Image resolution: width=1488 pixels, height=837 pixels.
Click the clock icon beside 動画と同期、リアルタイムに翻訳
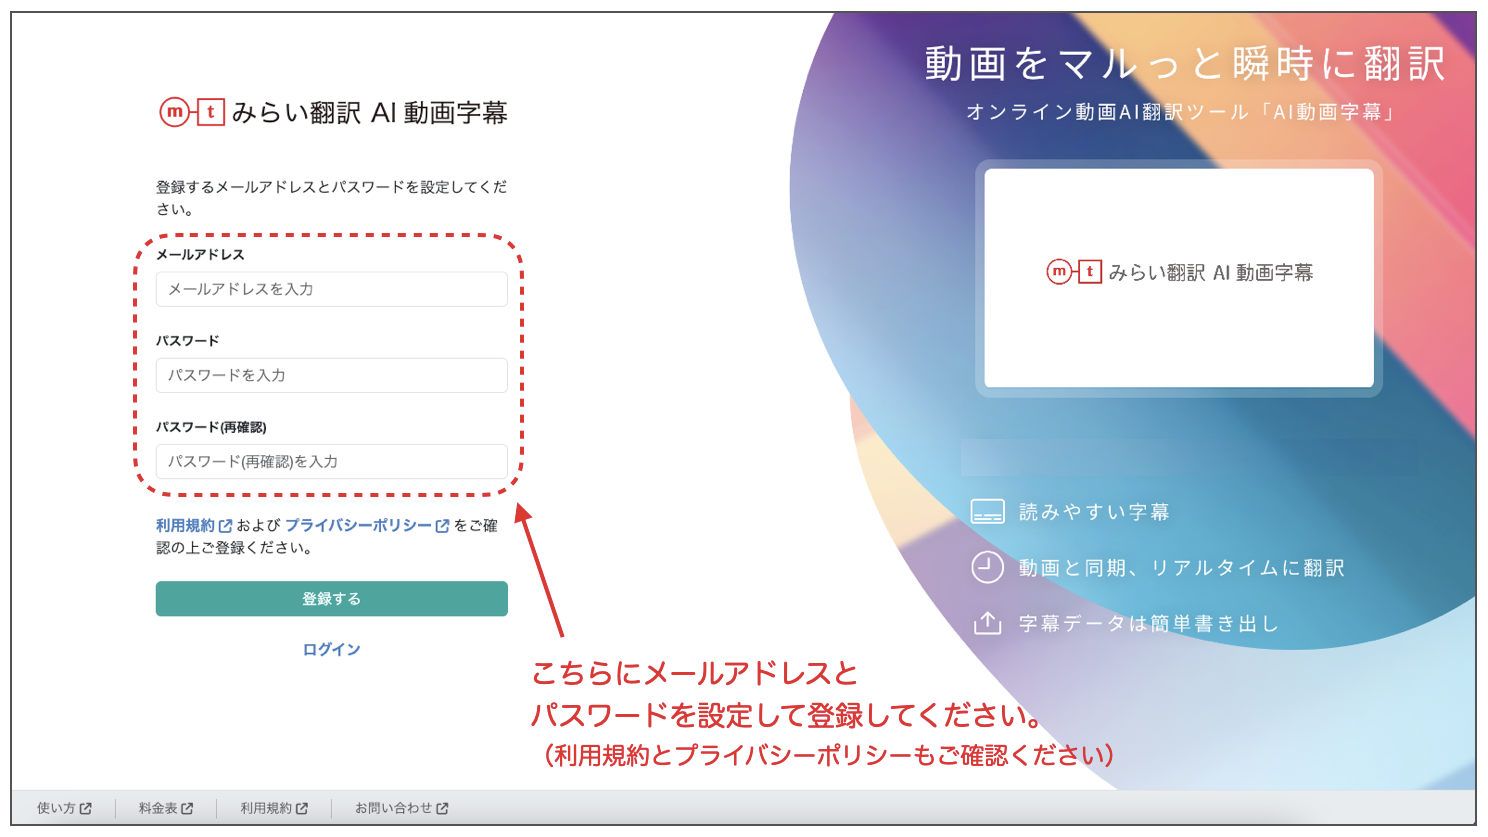point(987,567)
